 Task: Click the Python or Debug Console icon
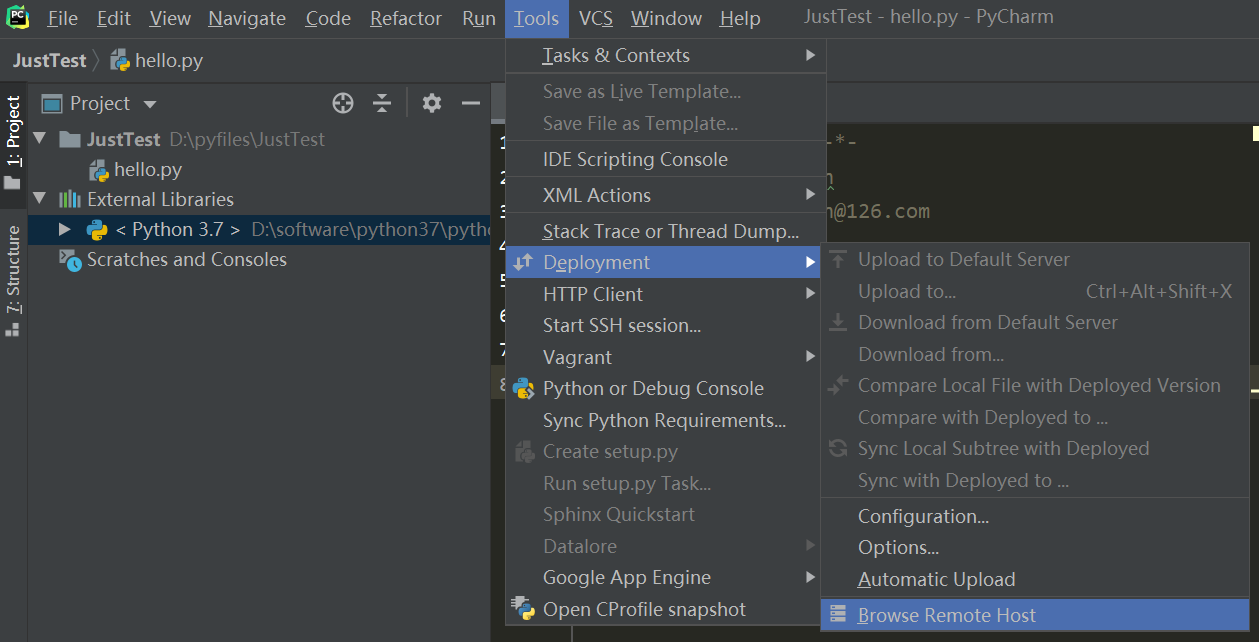pyautogui.click(x=524, y=388)
